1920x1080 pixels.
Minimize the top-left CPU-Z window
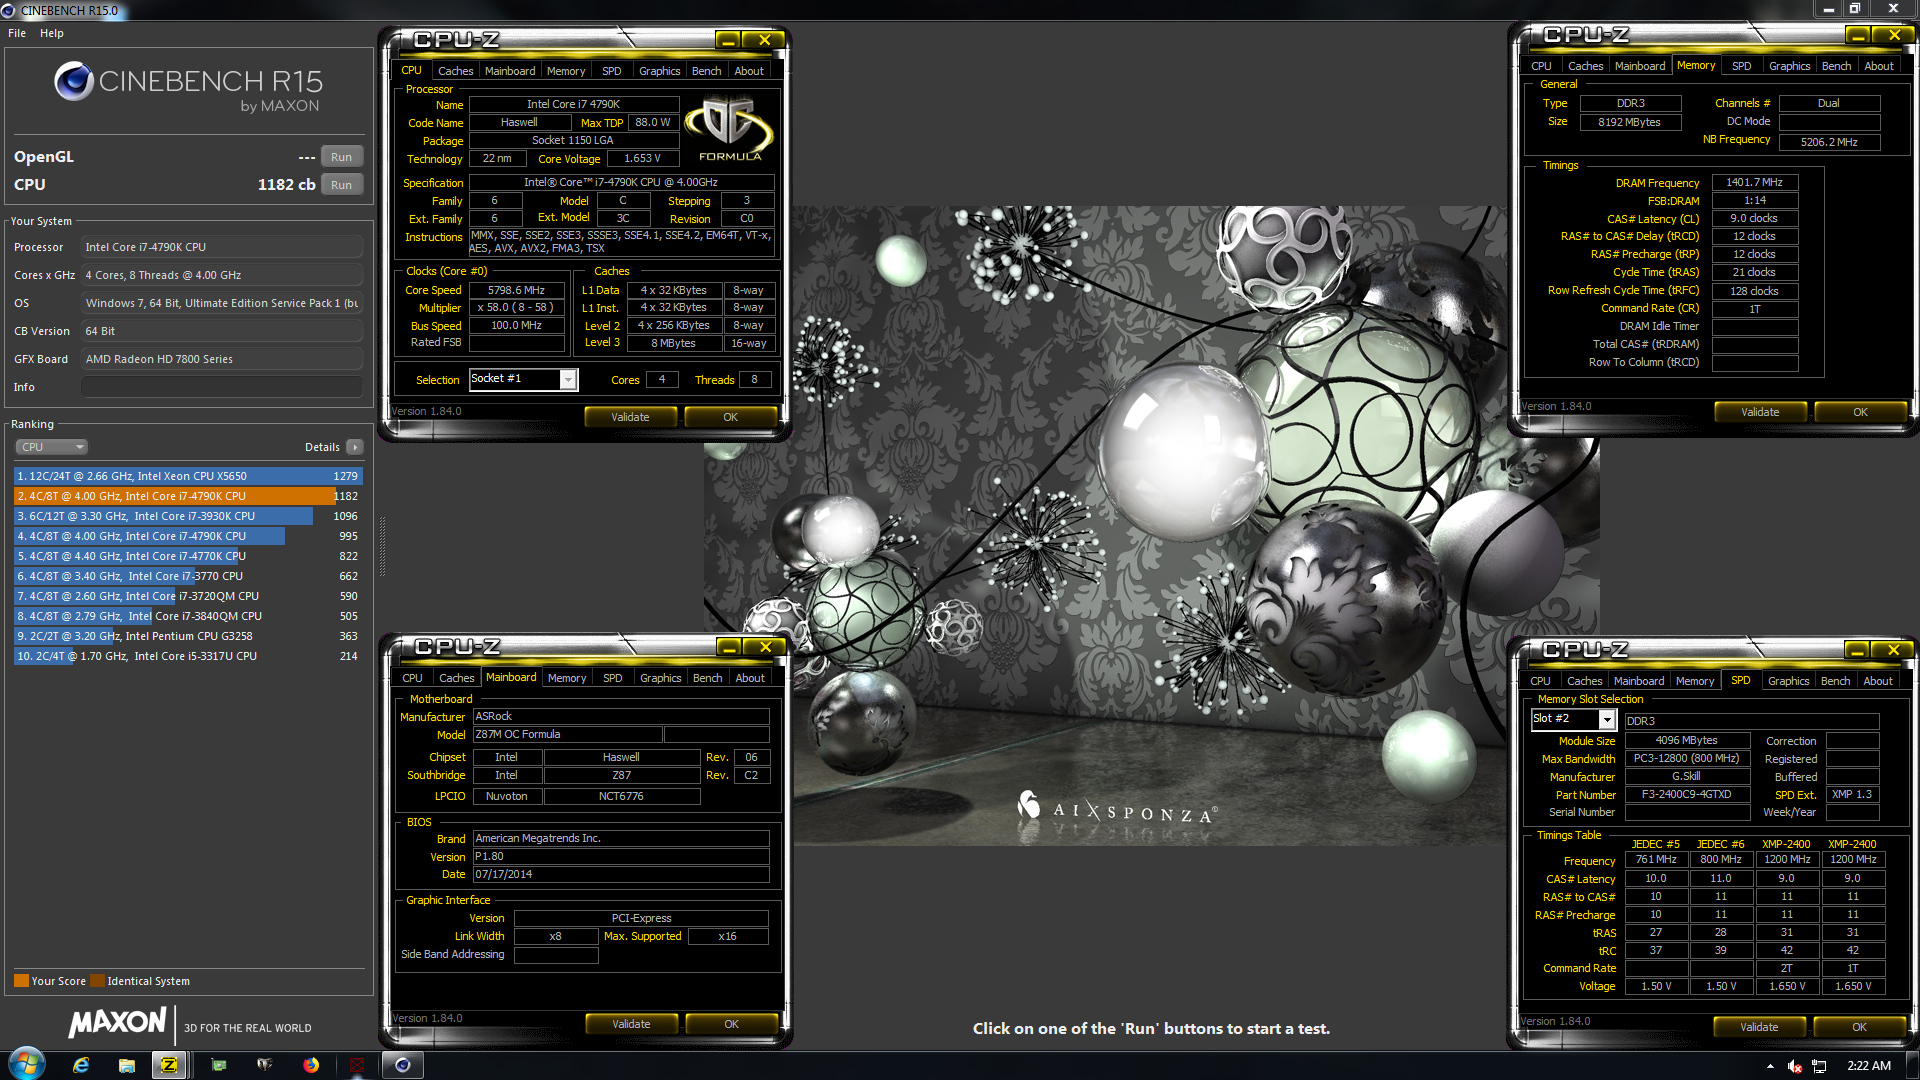point(728,40)
